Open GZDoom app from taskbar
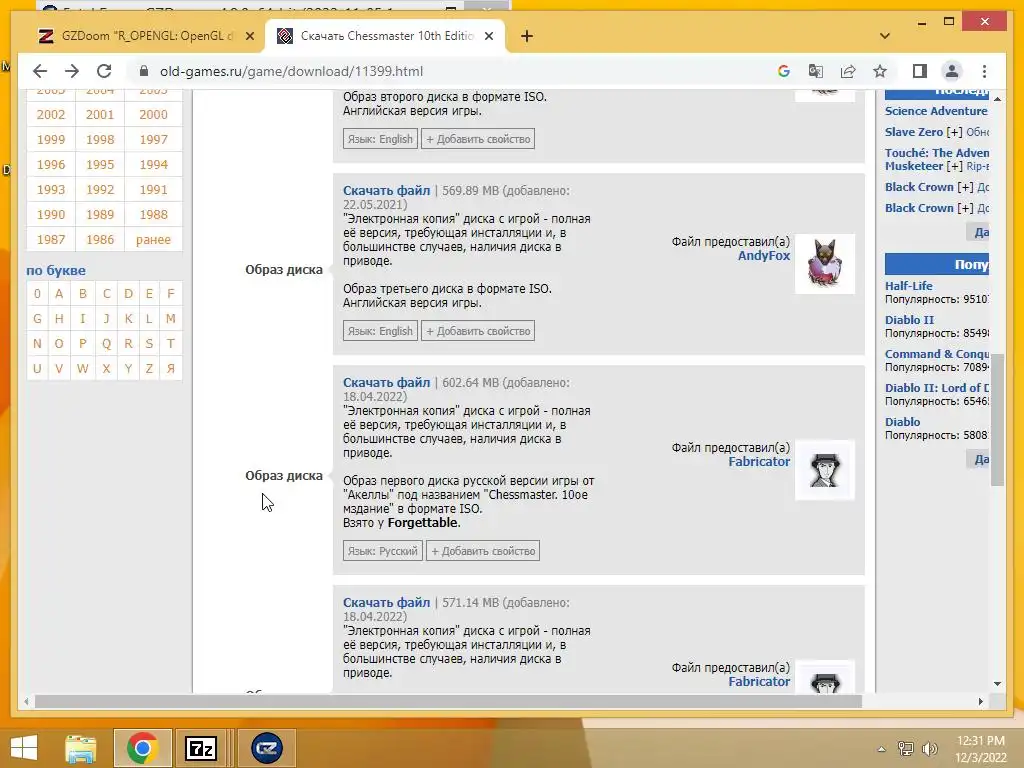1024x768 pixels. click(x=266, y=748)
